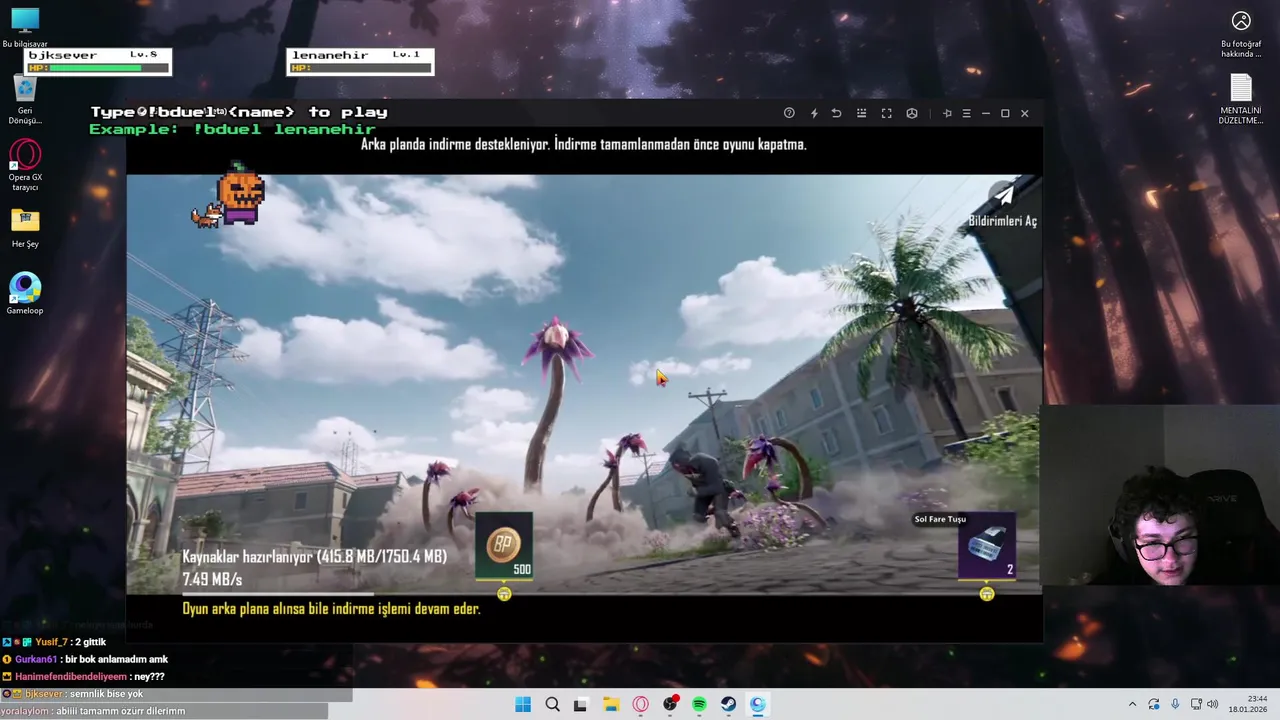Click the Oyun arka plana alınsa bile notice
The height and width of the screenshot is (720, 1280).
tap(331, 608)
